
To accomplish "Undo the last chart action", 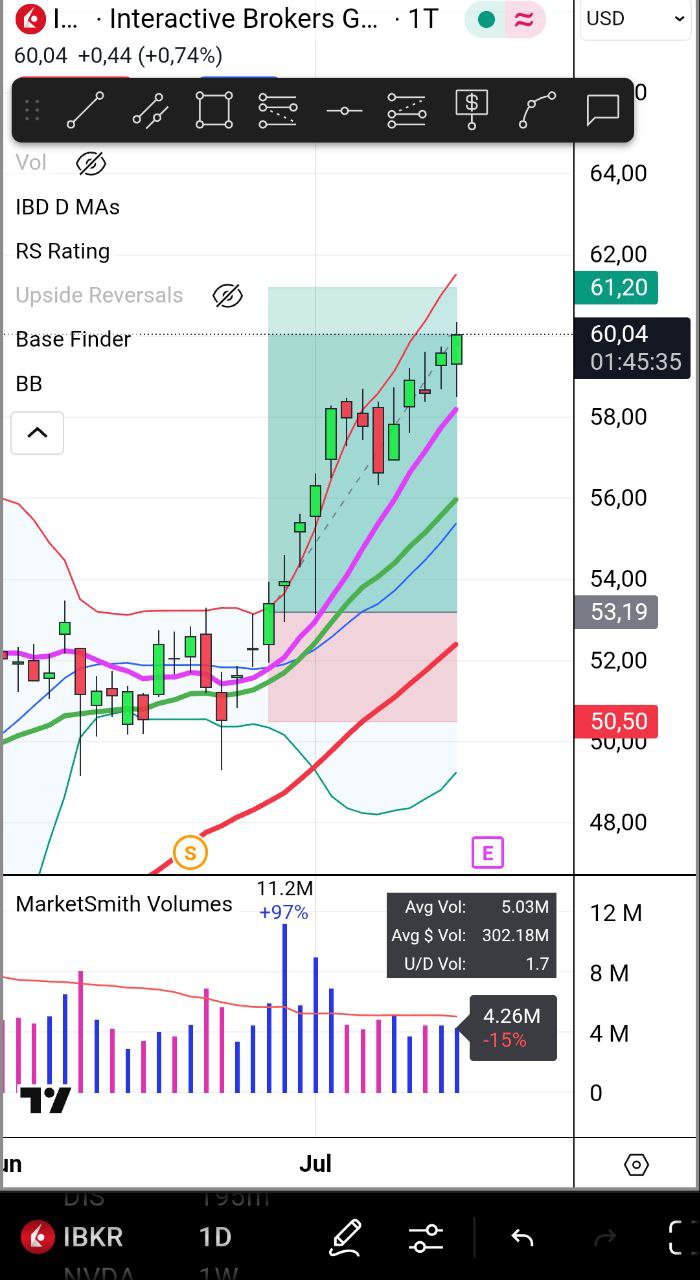I will click(x=522, y=1238).
